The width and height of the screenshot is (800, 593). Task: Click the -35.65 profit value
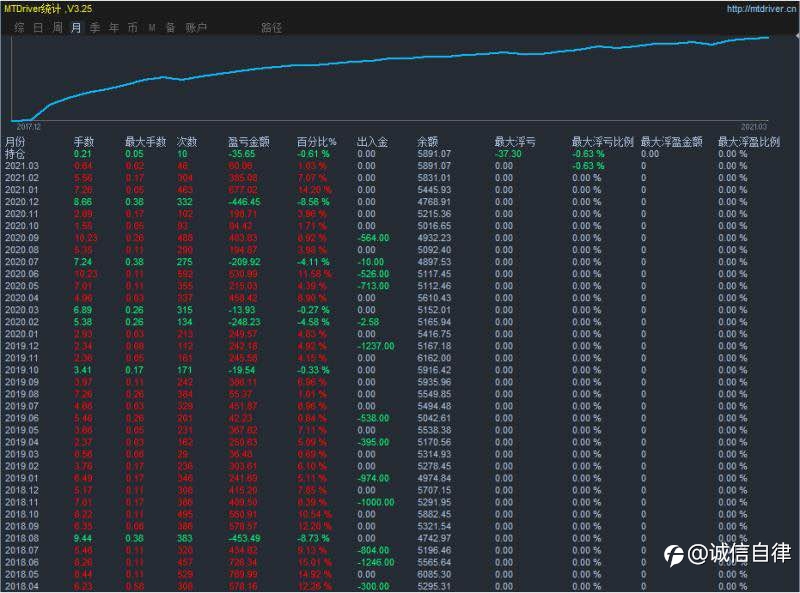coord(242,154)
